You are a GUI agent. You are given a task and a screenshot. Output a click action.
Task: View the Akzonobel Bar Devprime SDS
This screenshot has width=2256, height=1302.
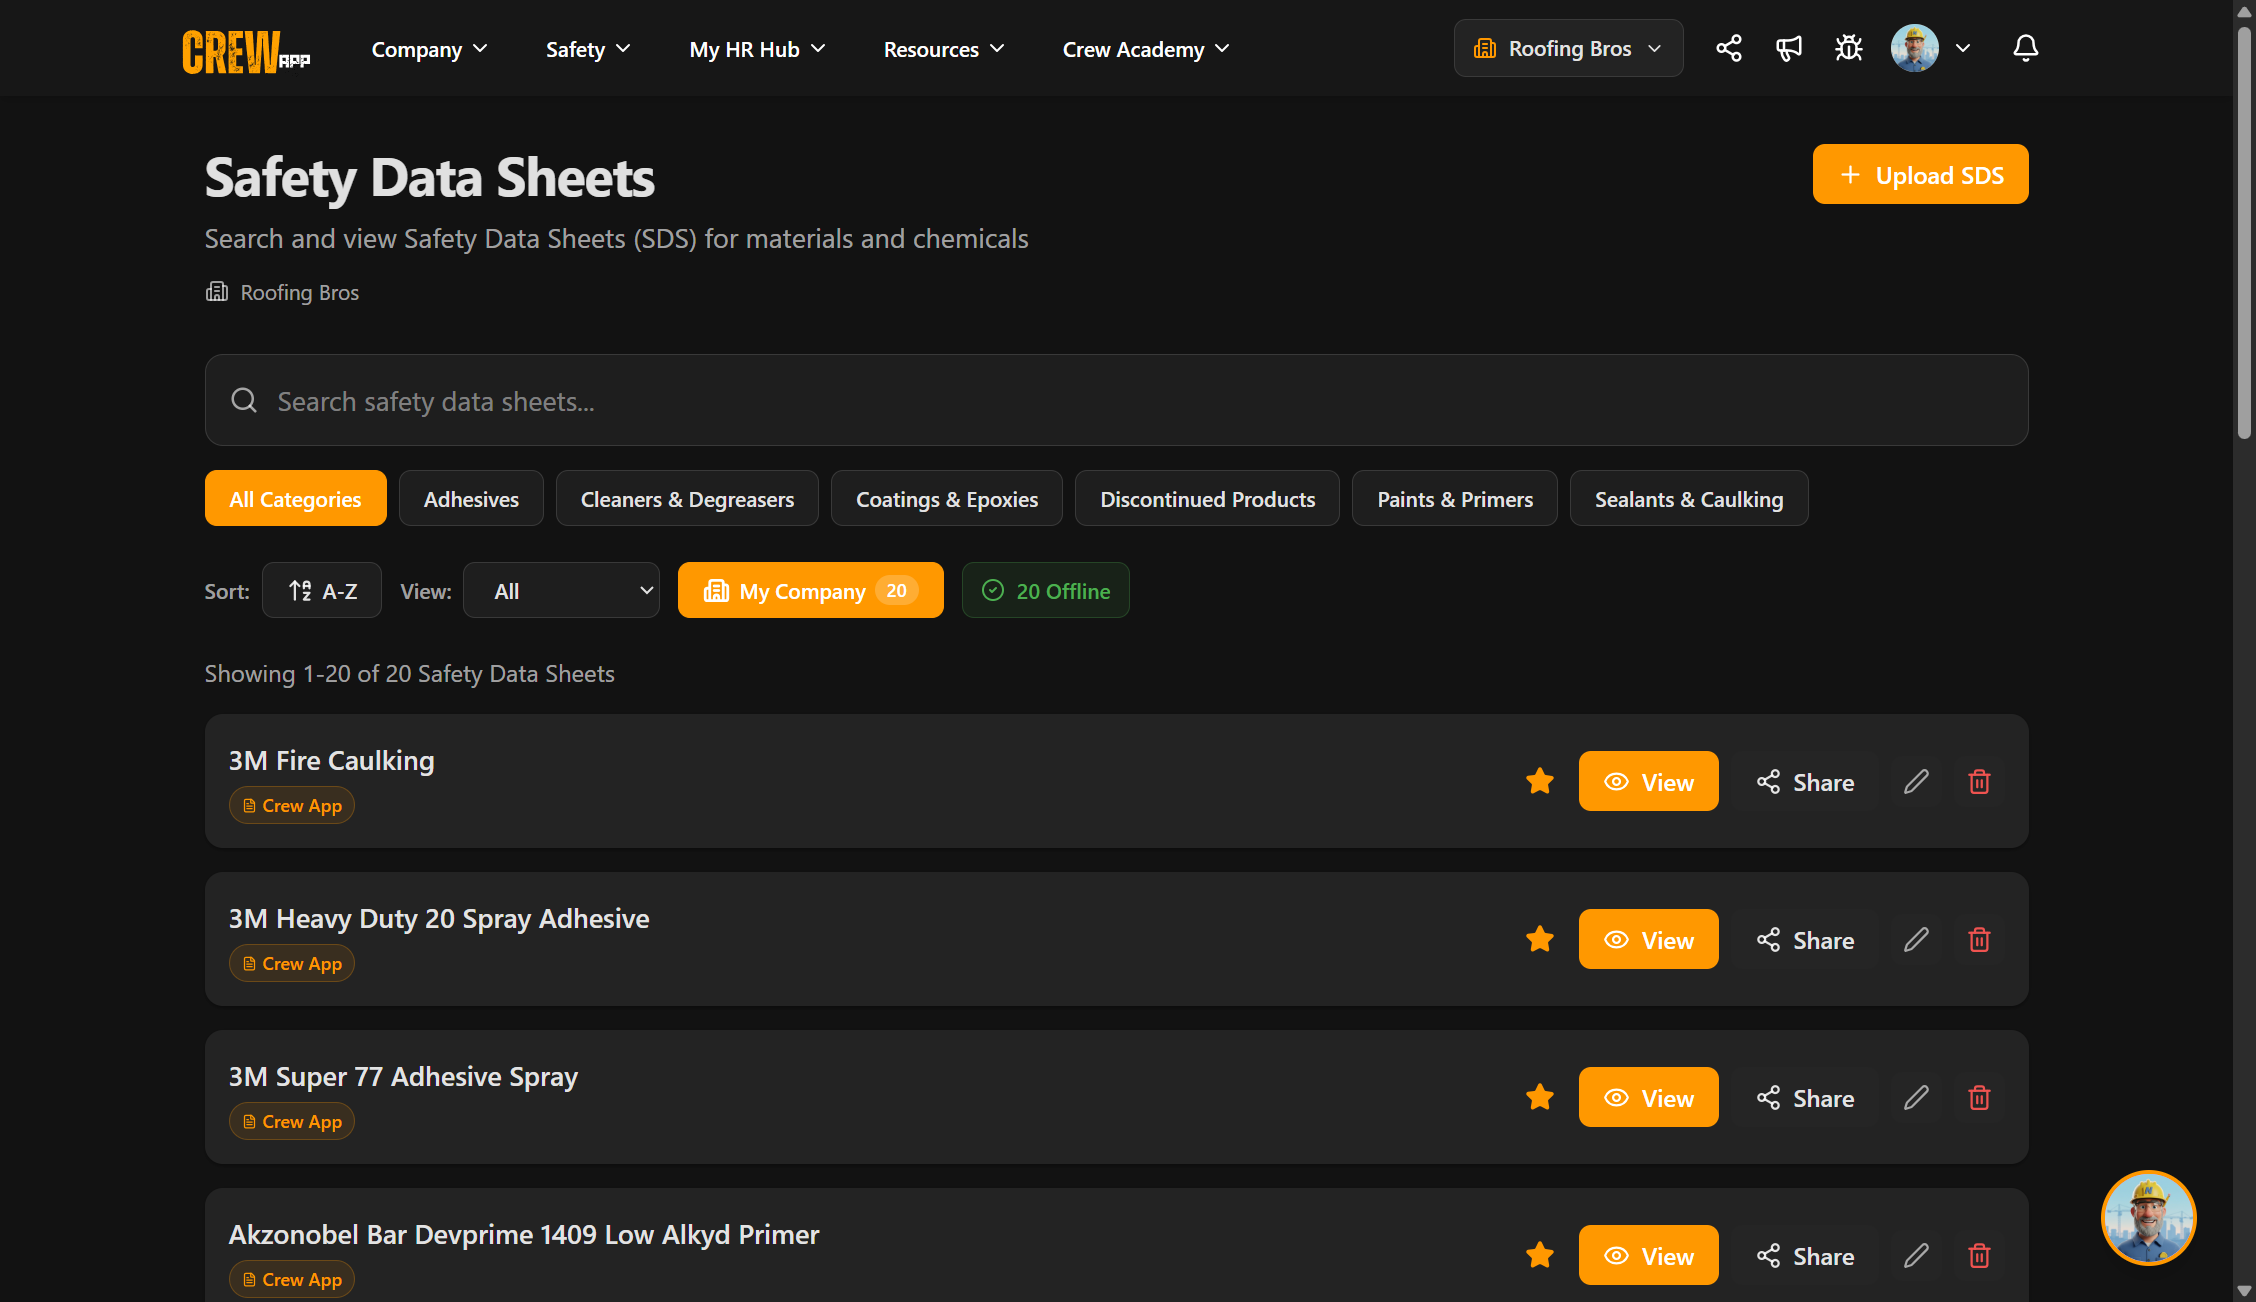[x=1648, y=1255]
